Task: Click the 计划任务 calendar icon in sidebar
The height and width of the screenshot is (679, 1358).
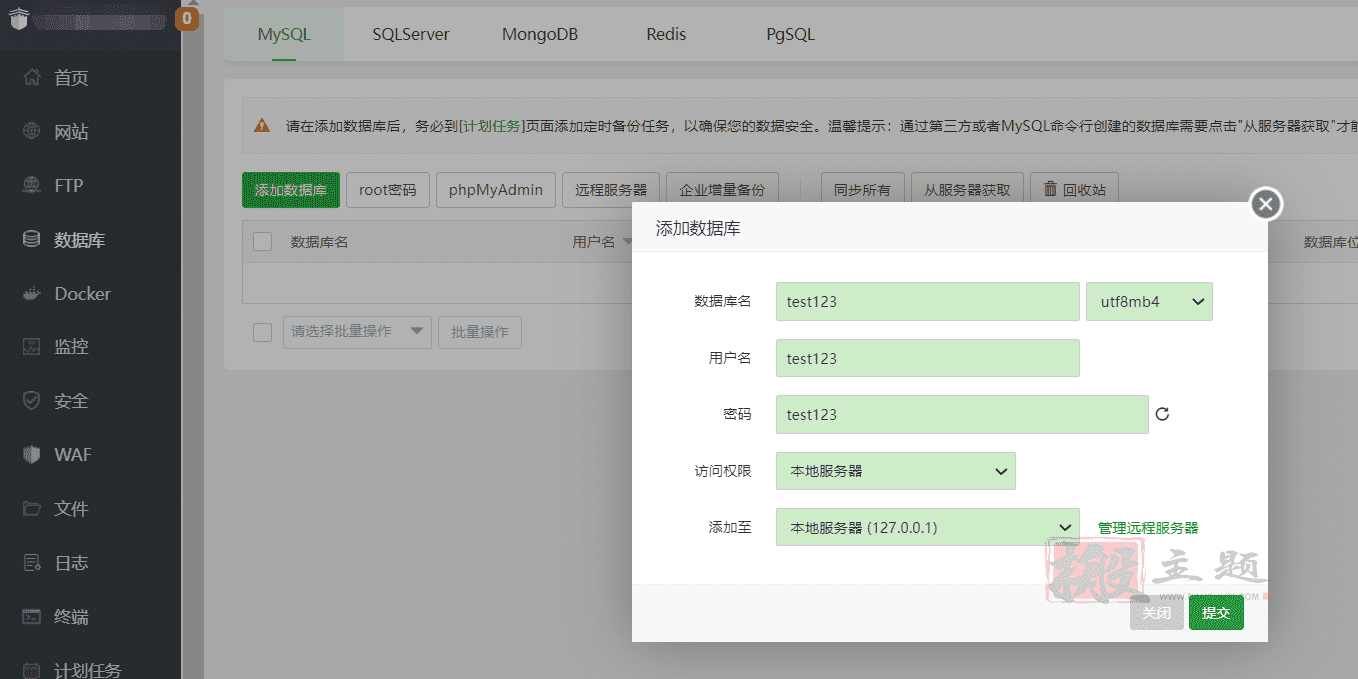Action: click(x=32, y=670)
